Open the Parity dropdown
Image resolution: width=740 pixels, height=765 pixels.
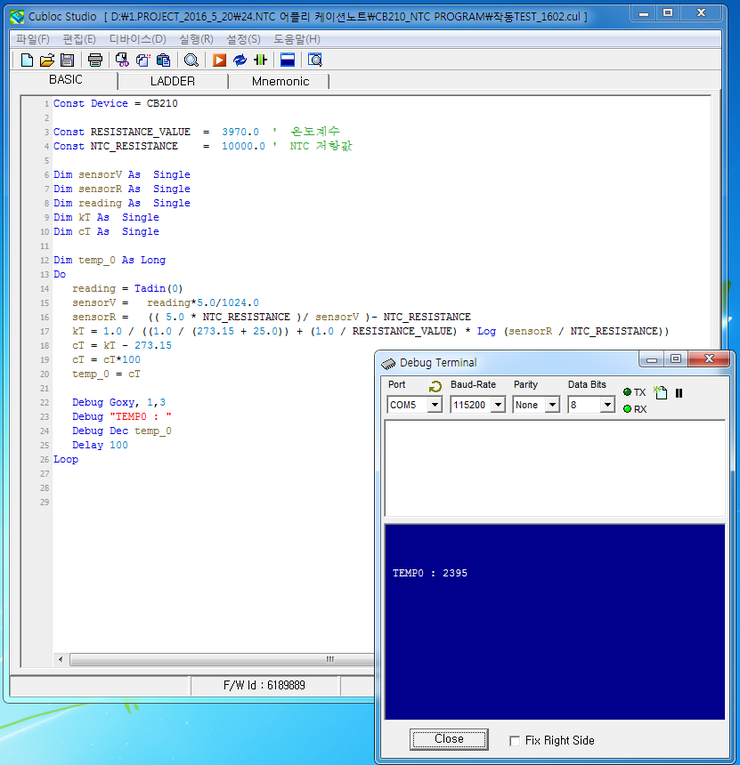click(x=551, y=405)
